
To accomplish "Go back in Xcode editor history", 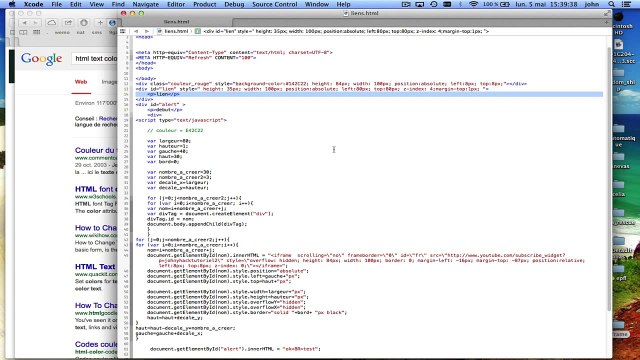I will point(136,31).
